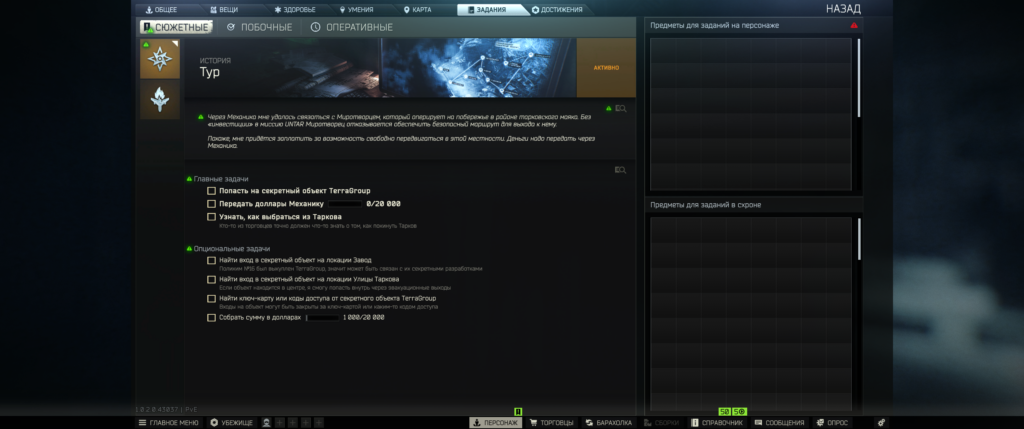Click the Тур quest banner image
1024x429 pixels.
point(478,68)
